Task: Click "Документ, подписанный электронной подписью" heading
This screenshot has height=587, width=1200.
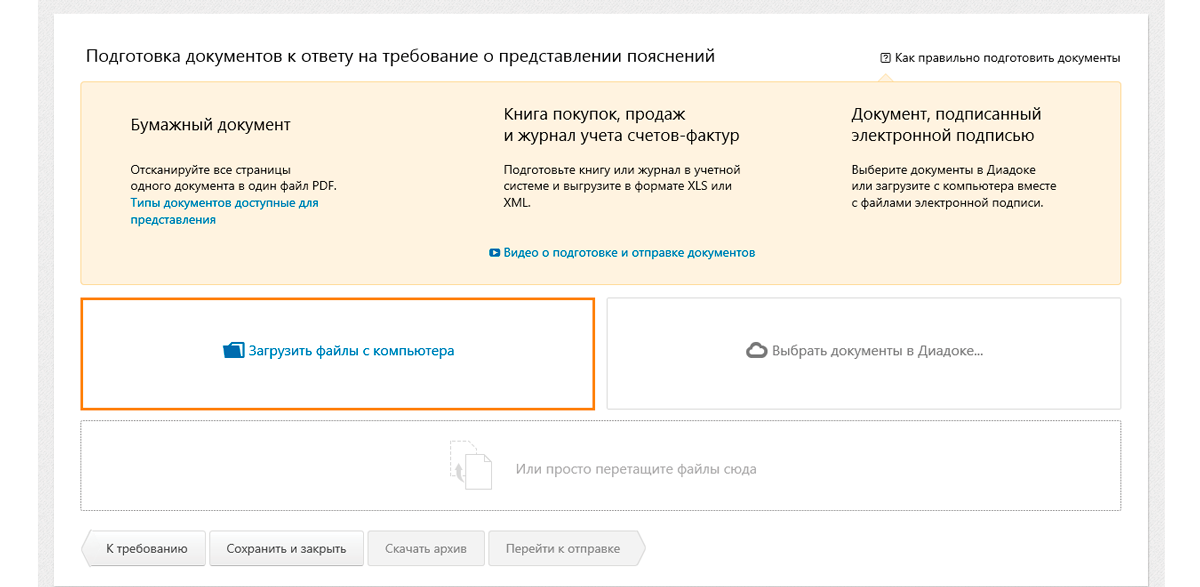Action: click(946, 125)
